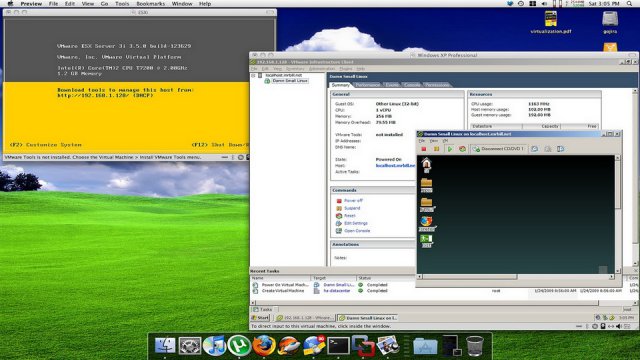Open Administration menu in Infrastructure Client

pyautogui.click(x=322, y=69)
